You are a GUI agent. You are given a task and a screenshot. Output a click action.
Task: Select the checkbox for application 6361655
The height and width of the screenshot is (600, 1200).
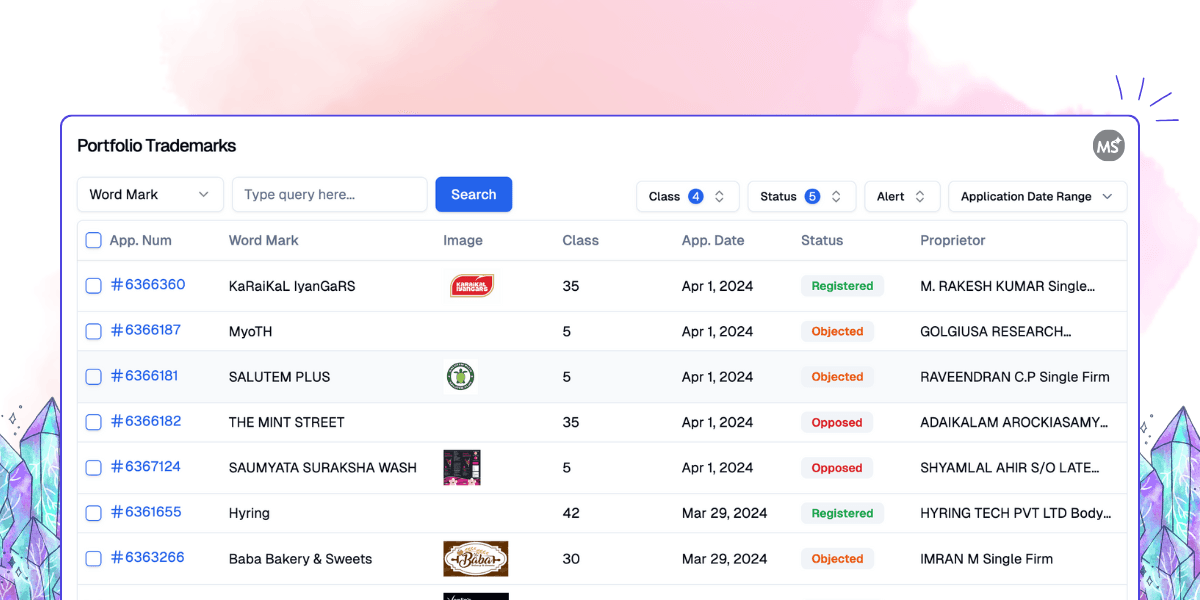click(93, 513)
